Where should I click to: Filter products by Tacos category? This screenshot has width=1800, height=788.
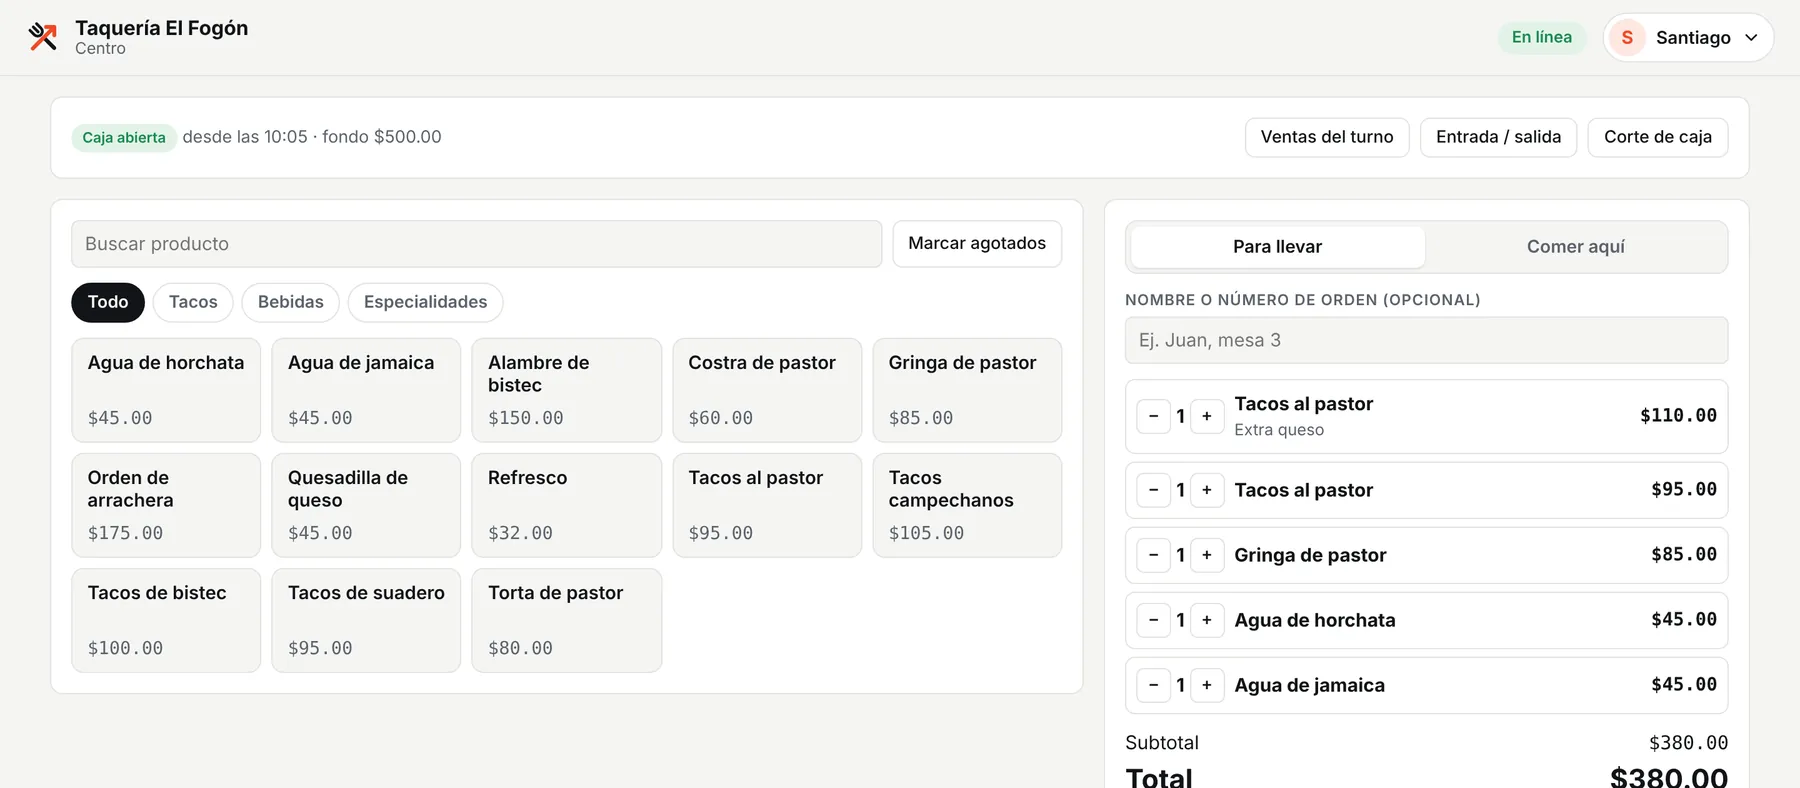[x=193, y=302]
